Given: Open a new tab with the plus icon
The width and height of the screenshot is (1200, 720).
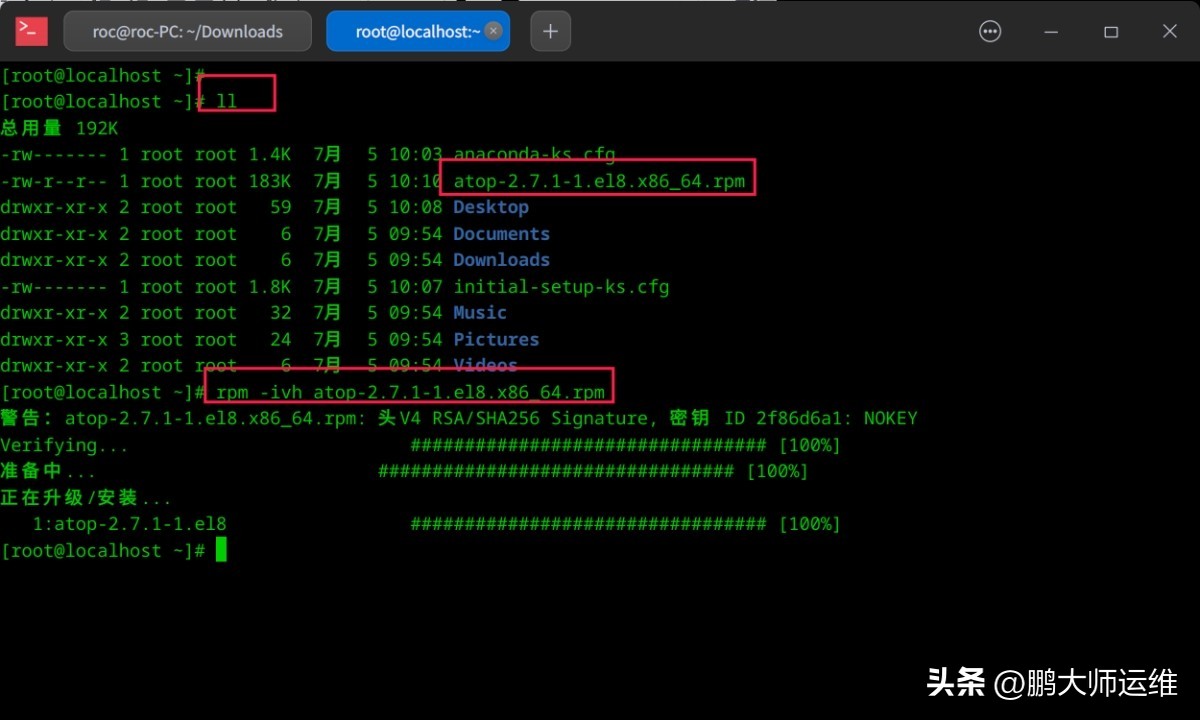Looking at the screenshot, I should pos(550,31).
